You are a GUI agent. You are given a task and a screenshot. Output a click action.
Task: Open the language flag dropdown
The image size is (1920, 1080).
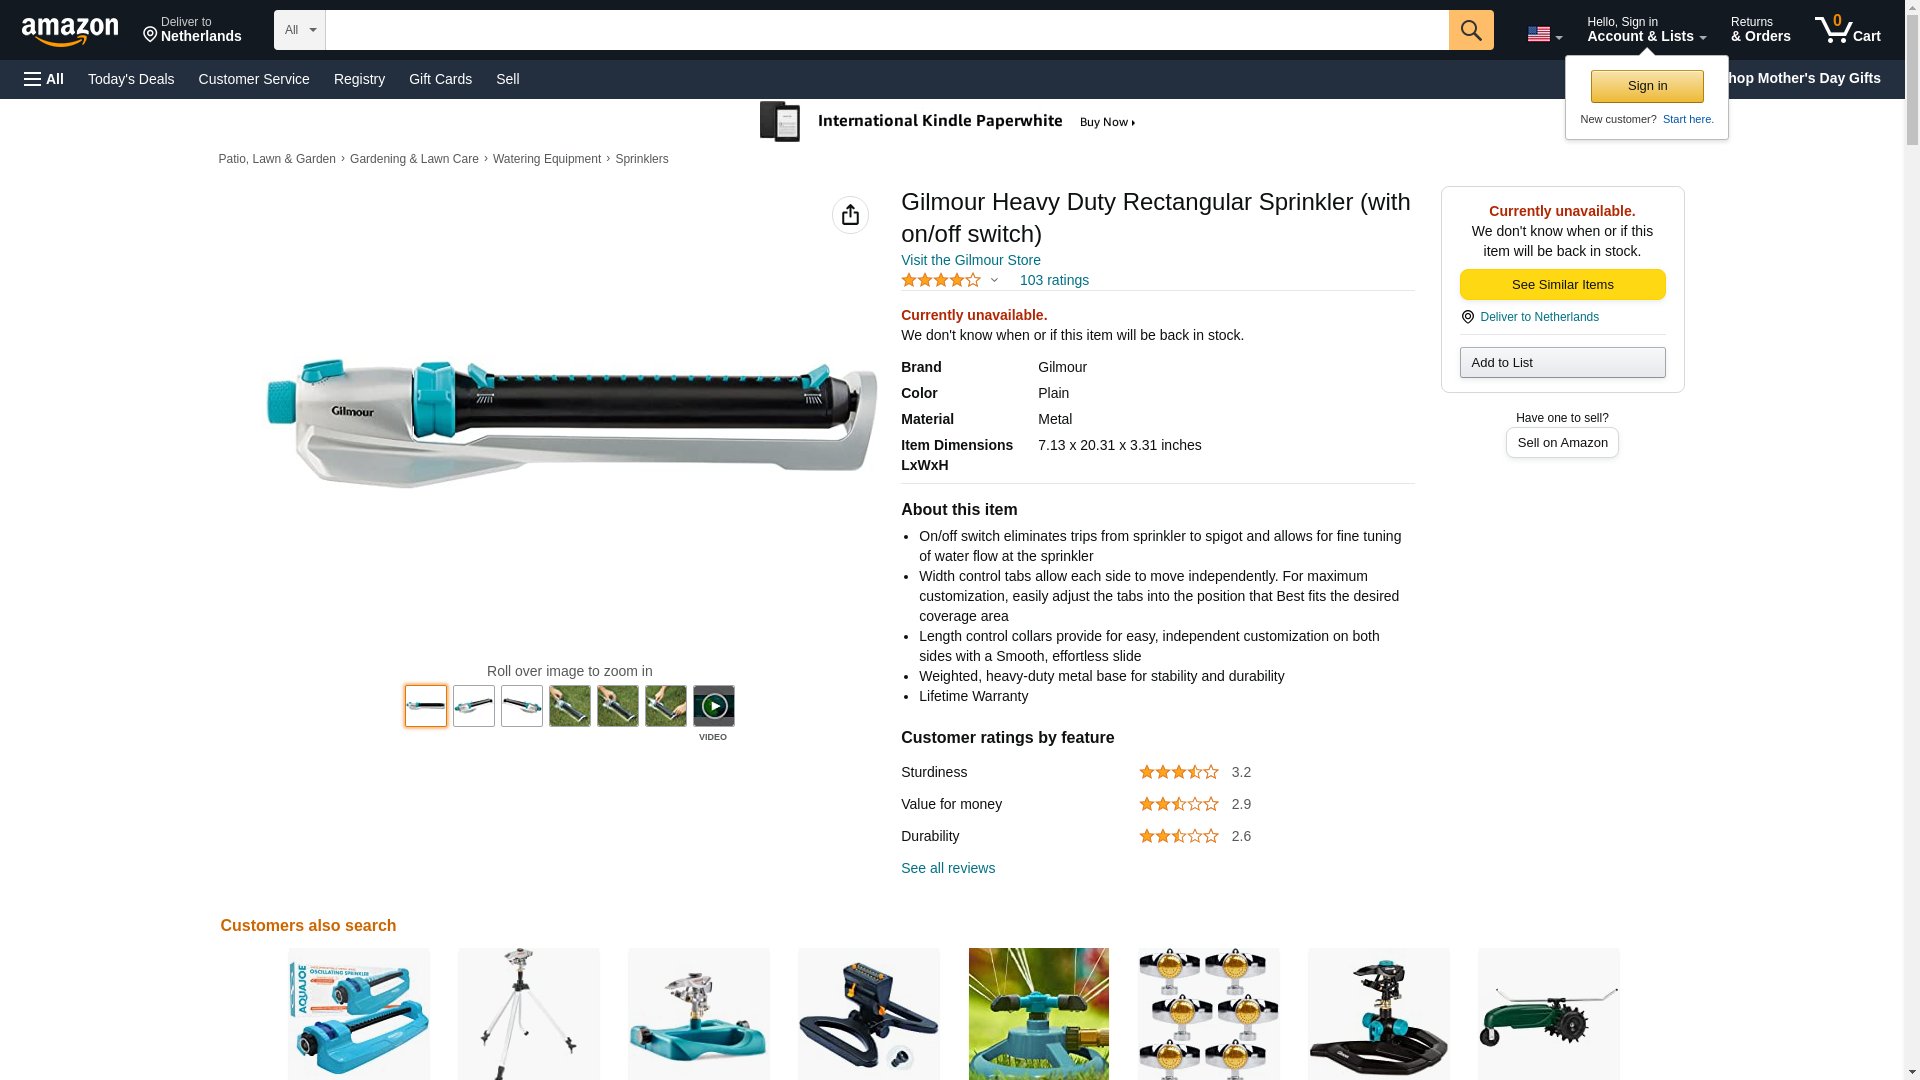(1544, 34)
